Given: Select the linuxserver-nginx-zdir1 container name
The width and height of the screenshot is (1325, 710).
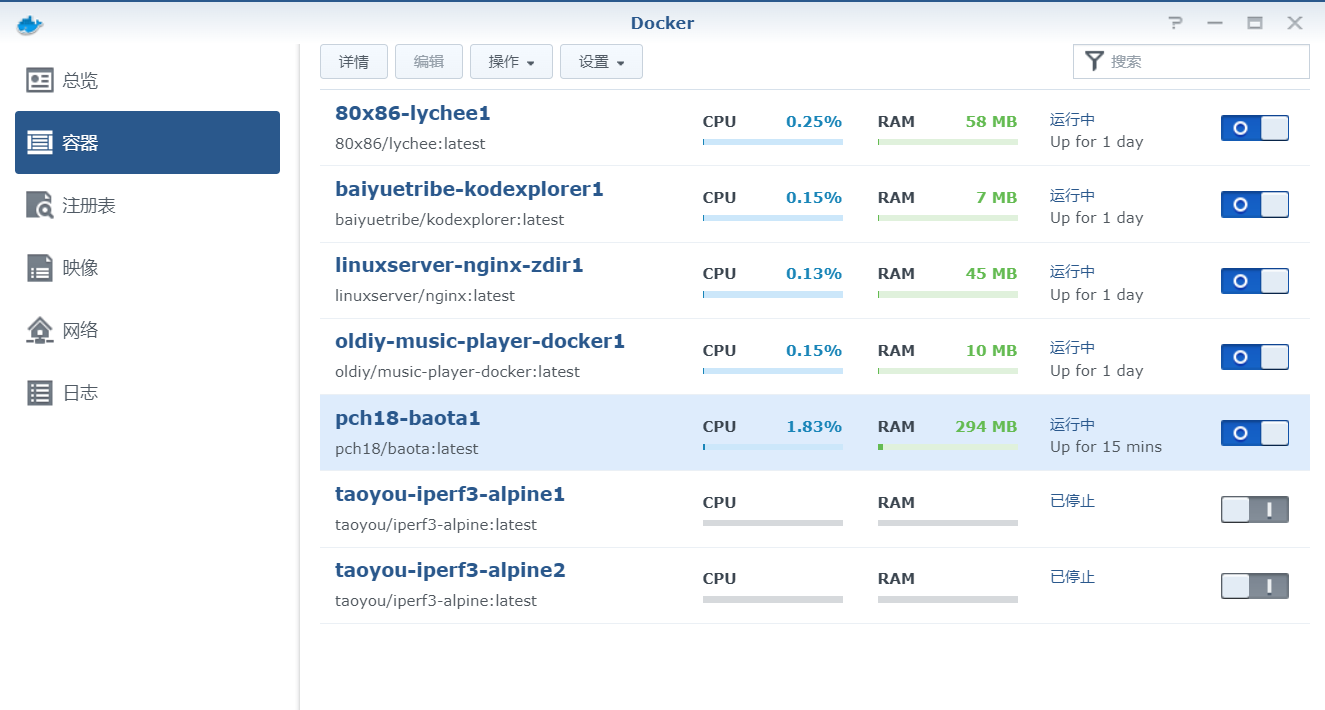Looking at the screenshot, I should click(x=459, y=266).
